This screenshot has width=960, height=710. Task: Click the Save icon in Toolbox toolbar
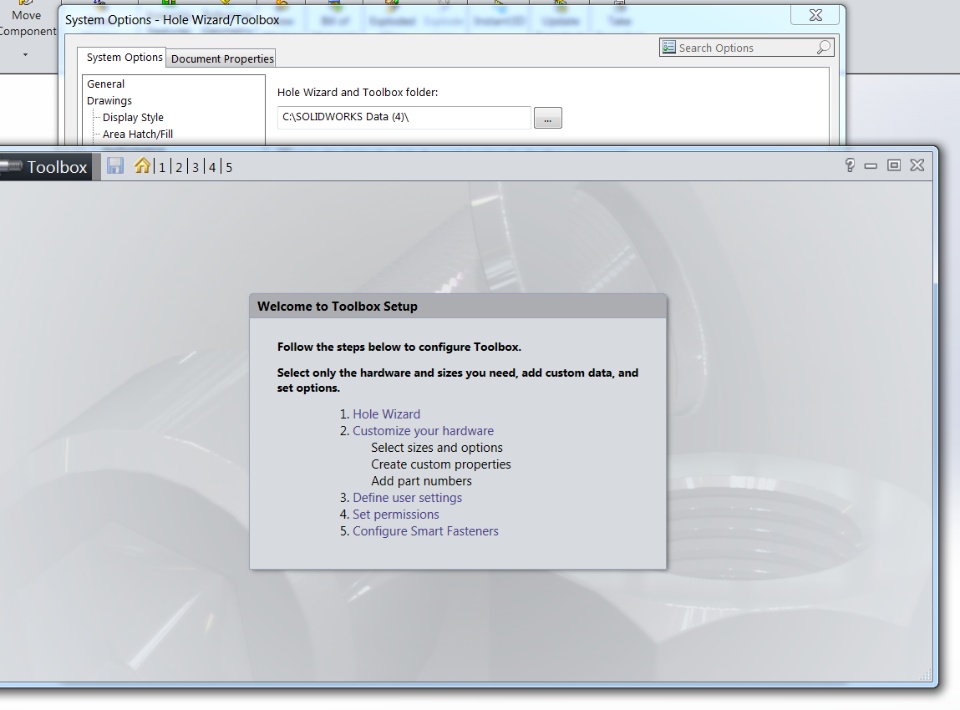[115, 166]
